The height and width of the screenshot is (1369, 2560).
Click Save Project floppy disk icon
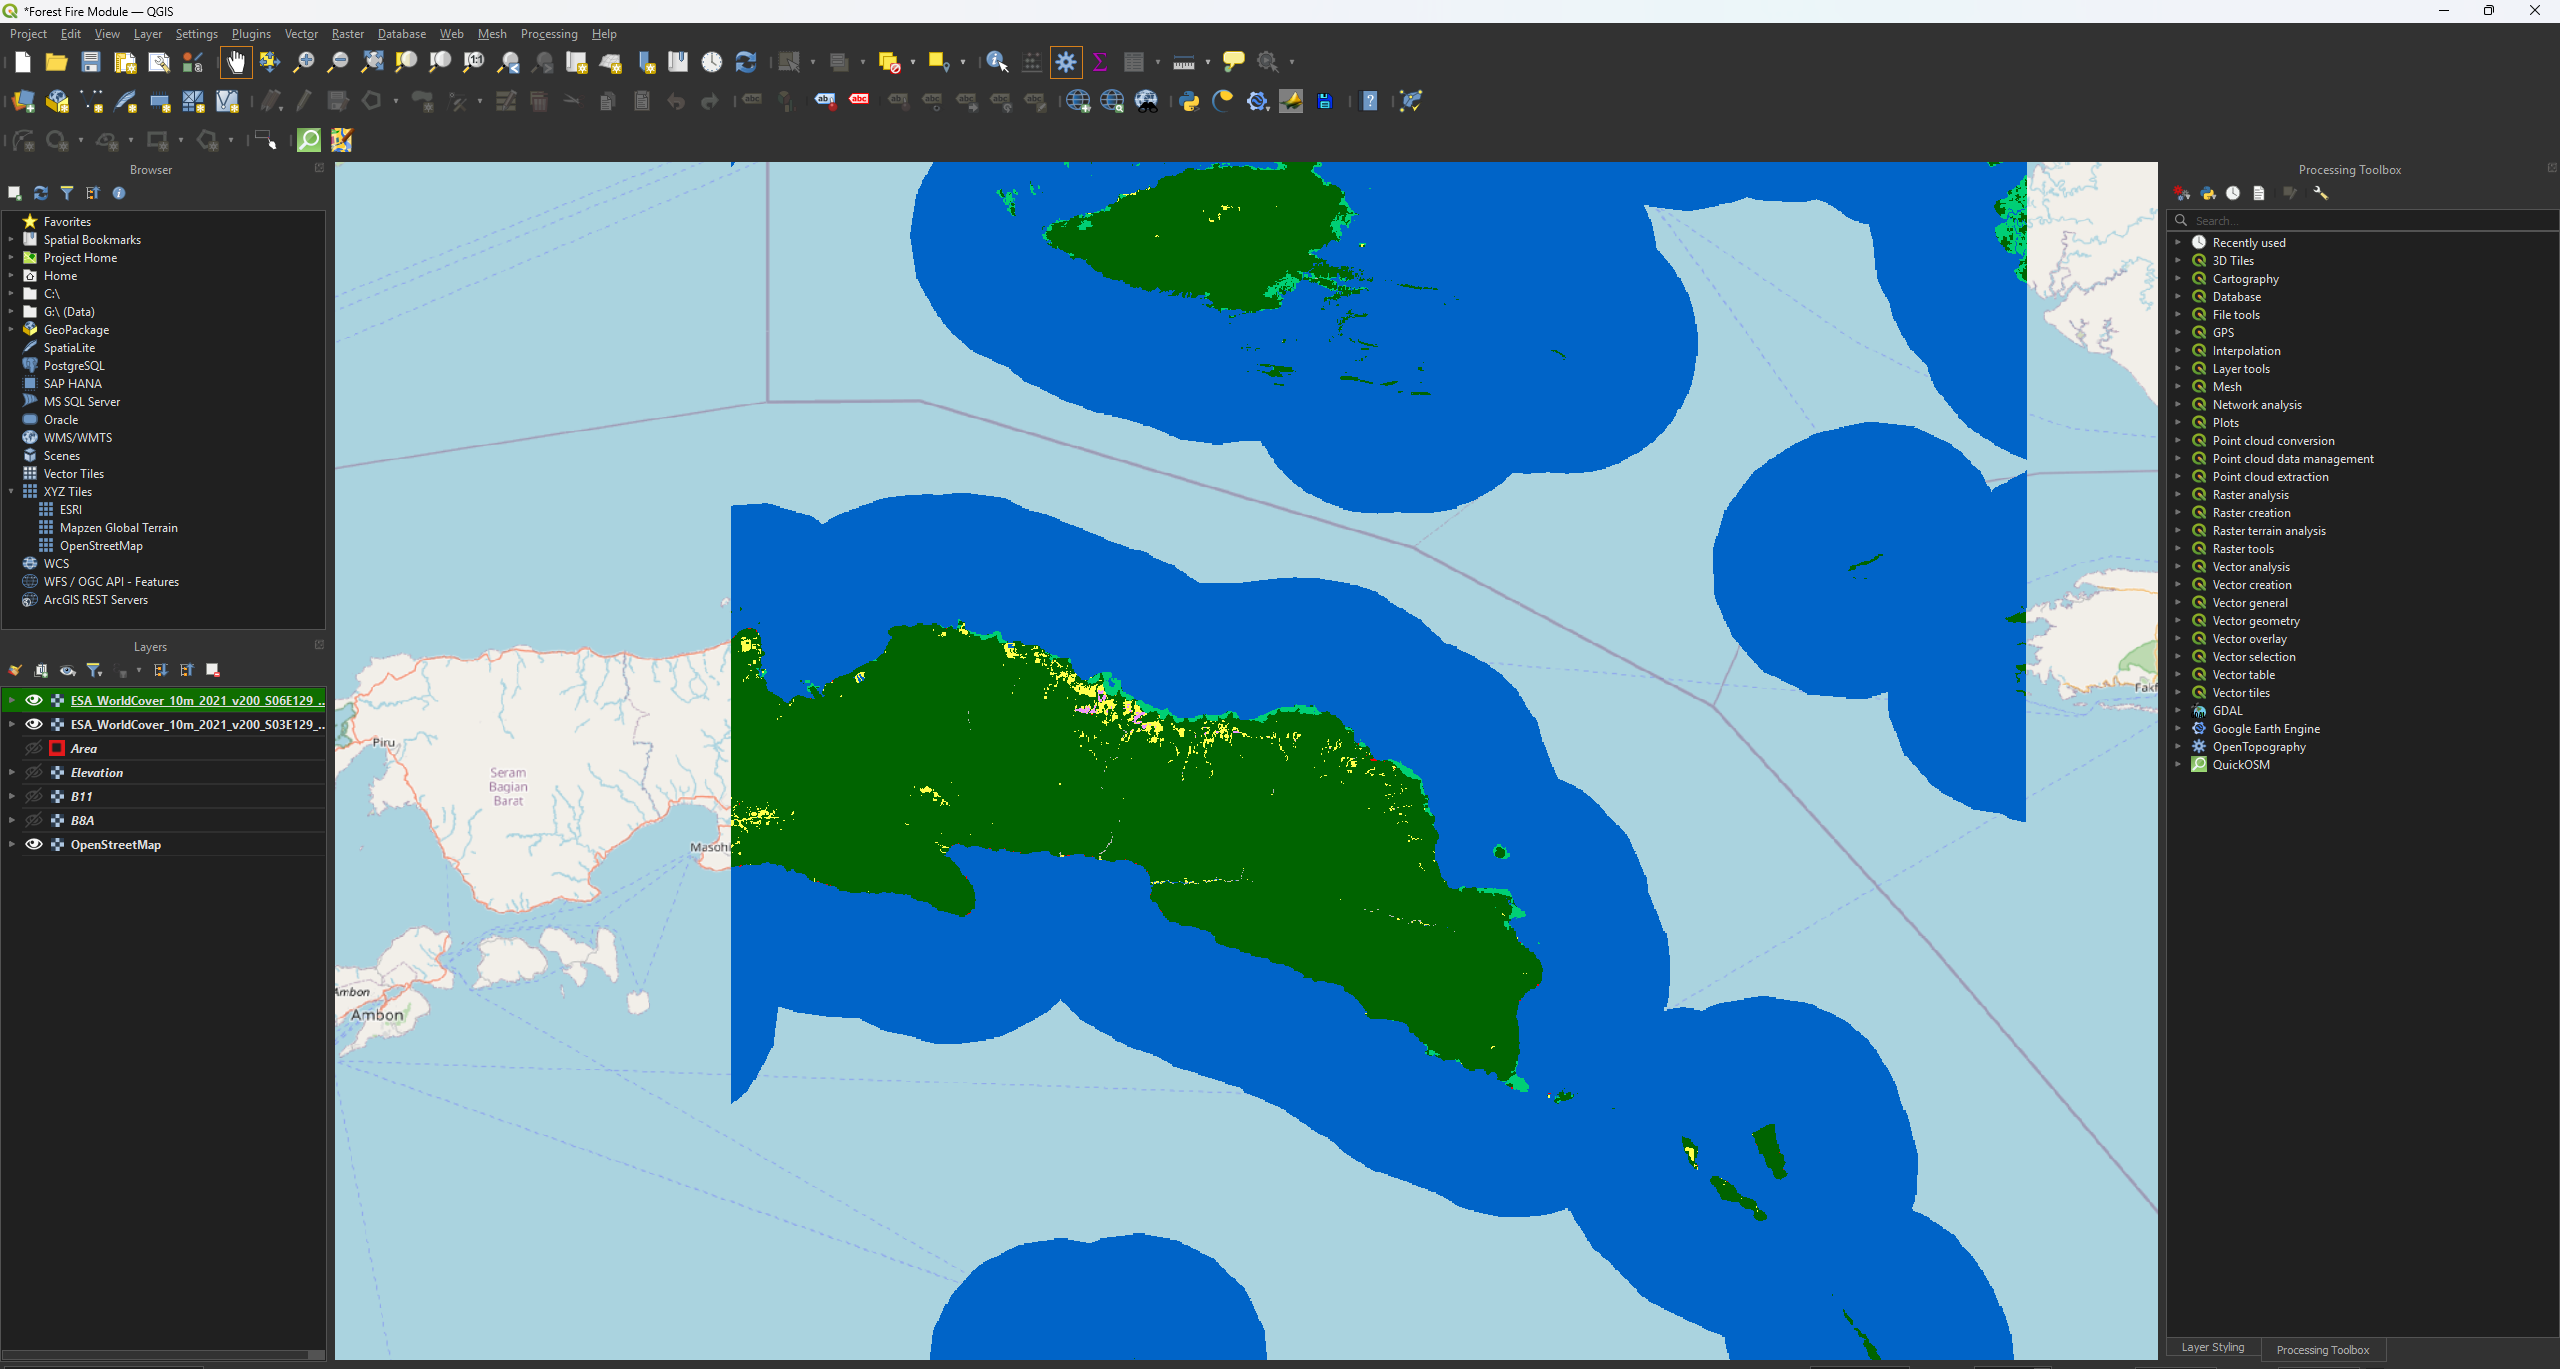pos(90,62)
